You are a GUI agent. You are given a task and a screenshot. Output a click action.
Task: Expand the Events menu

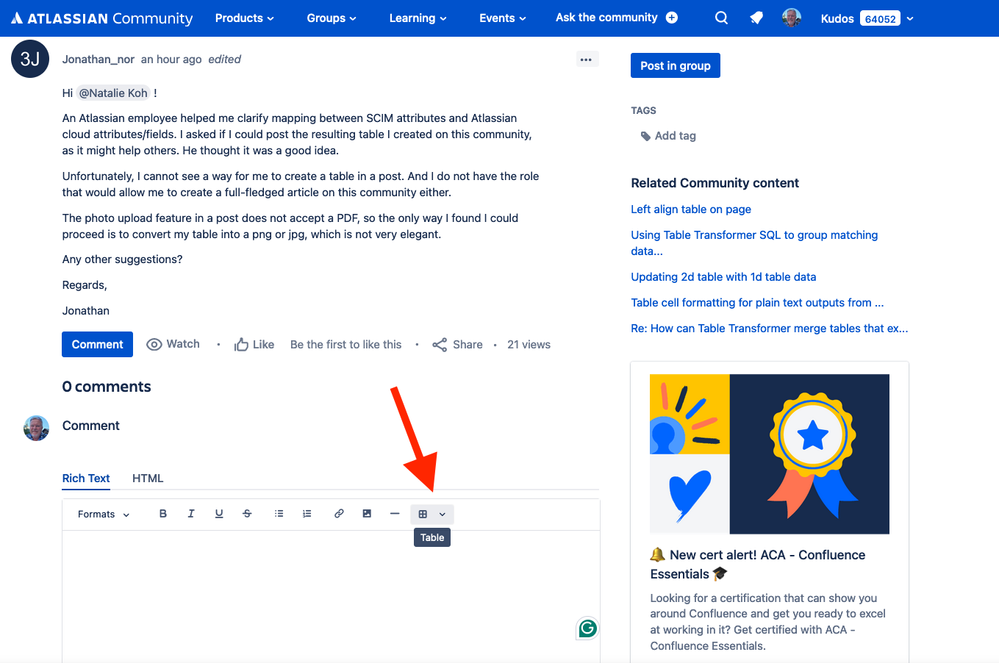(x=503, y=18)
